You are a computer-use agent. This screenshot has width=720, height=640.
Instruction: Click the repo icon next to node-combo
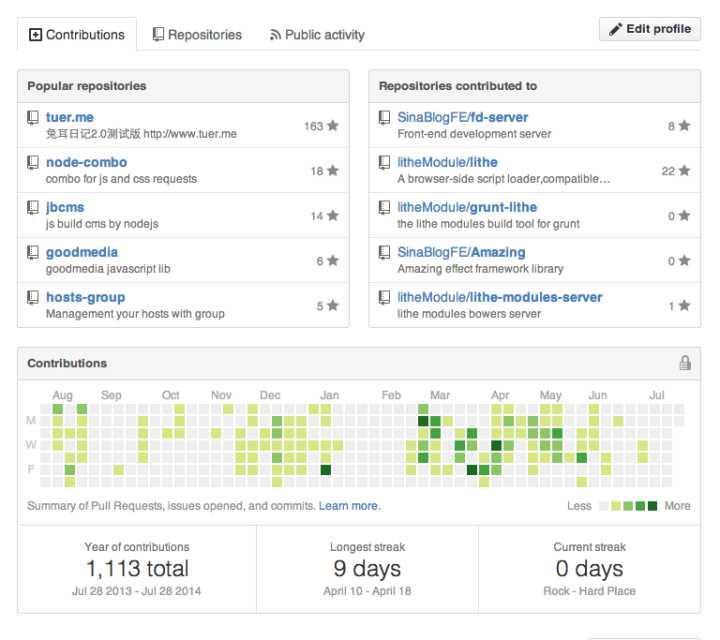coord(33,163)
